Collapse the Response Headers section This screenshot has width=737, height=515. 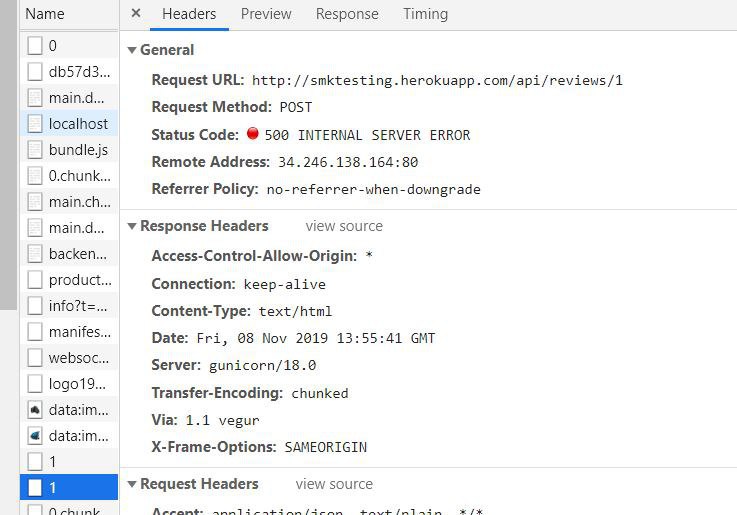(x=132, y=226)
